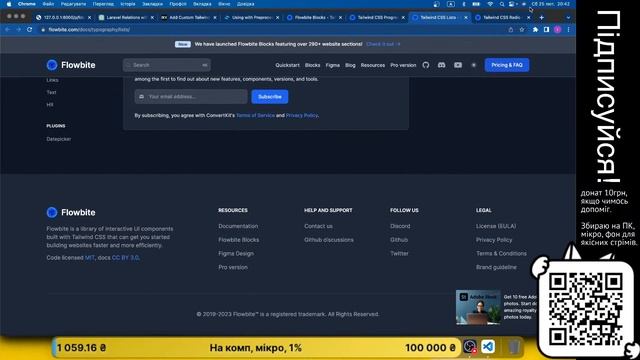Screen dimensions: 640x360
Task: Open Chrome extensions puzzle icon
Action: [535, 29]
